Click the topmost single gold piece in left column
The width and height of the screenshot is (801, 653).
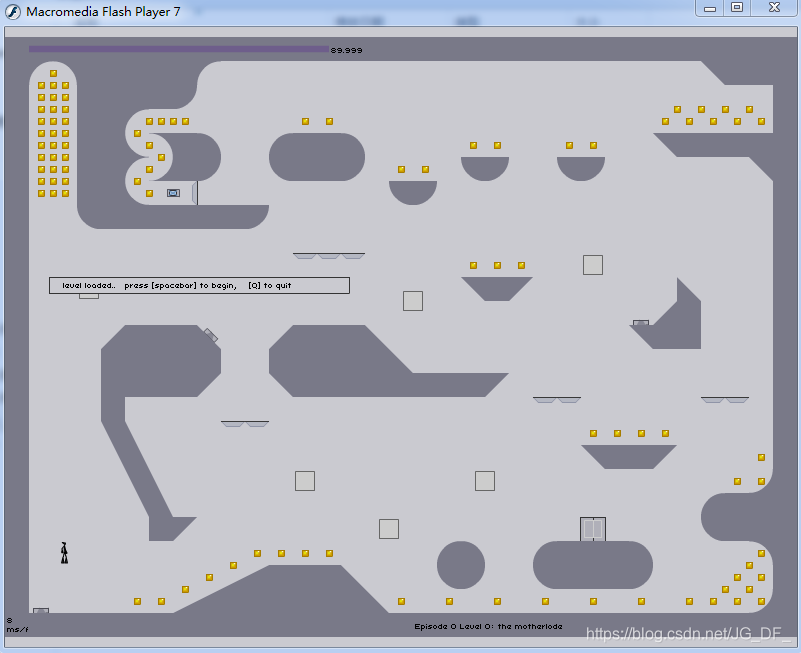[x=53, y=73]
